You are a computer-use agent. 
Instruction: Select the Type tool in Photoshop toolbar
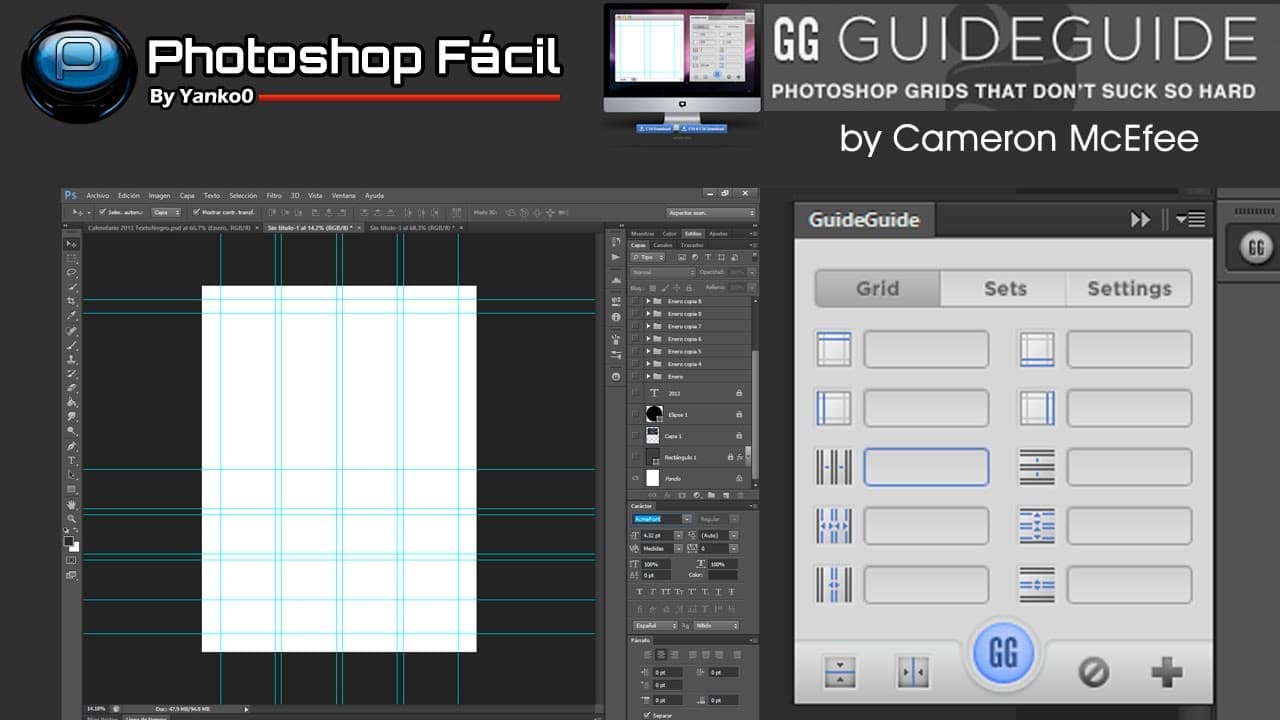point(72,461)
